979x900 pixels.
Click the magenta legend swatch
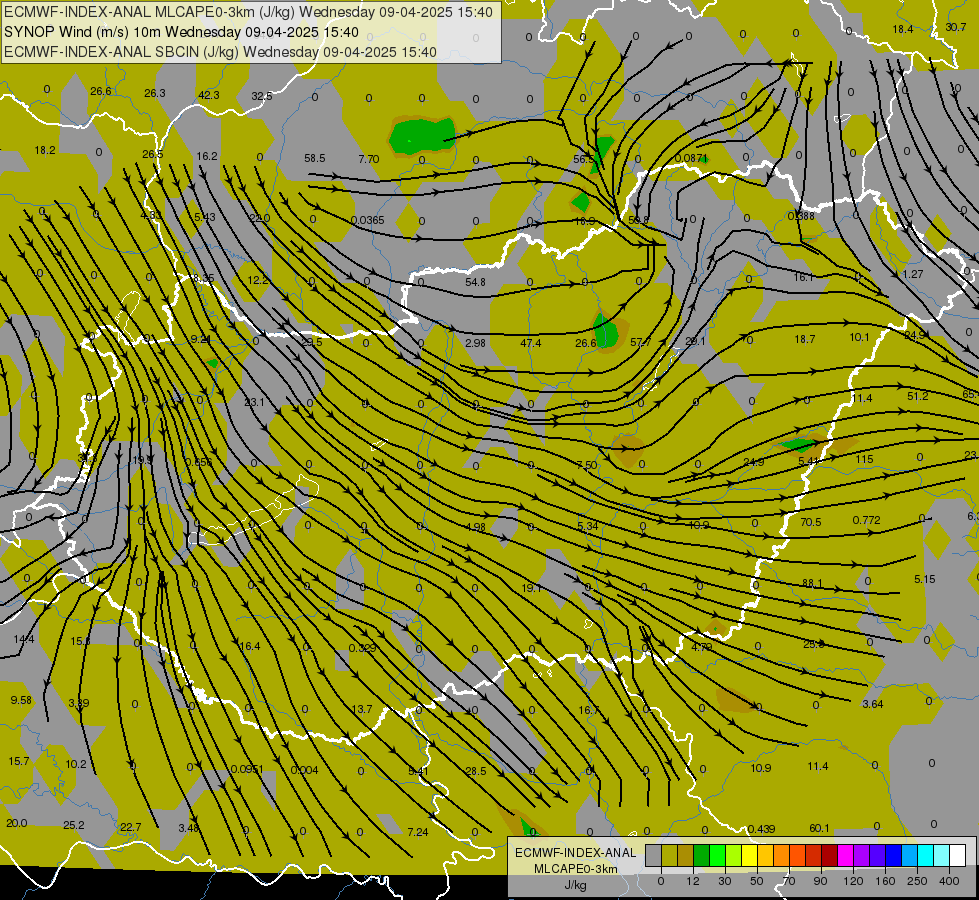pos(845,855)
